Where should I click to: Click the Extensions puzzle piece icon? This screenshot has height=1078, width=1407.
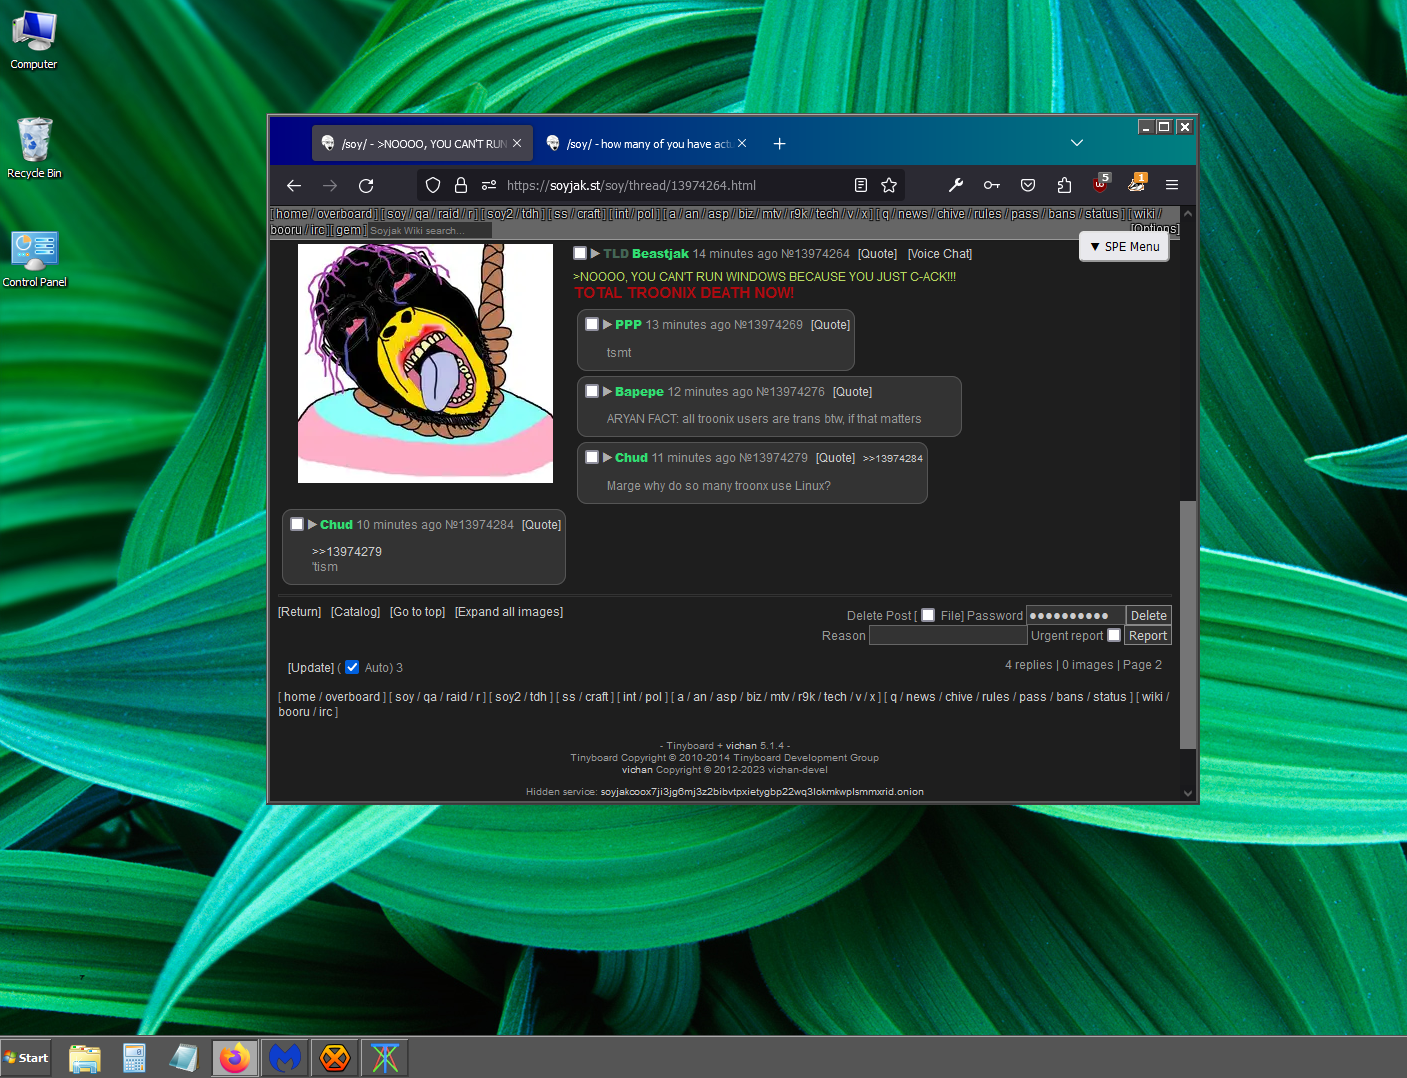point(1064,185)
